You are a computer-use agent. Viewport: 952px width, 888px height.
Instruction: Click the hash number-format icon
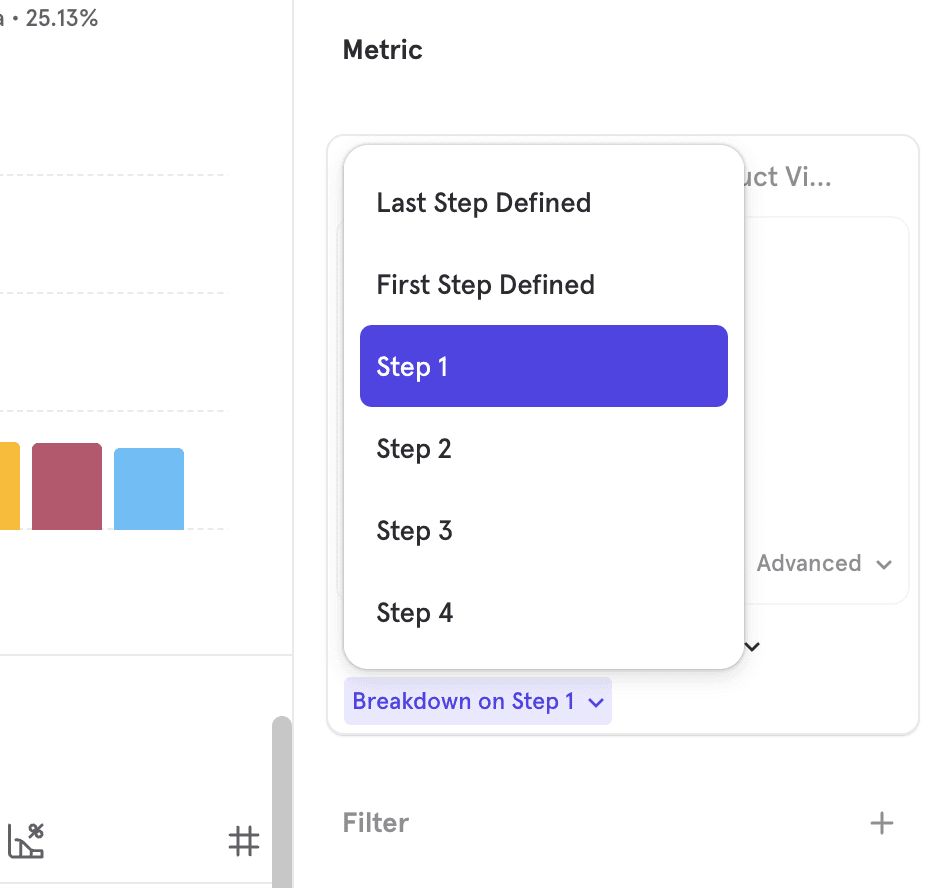(244, 841)
